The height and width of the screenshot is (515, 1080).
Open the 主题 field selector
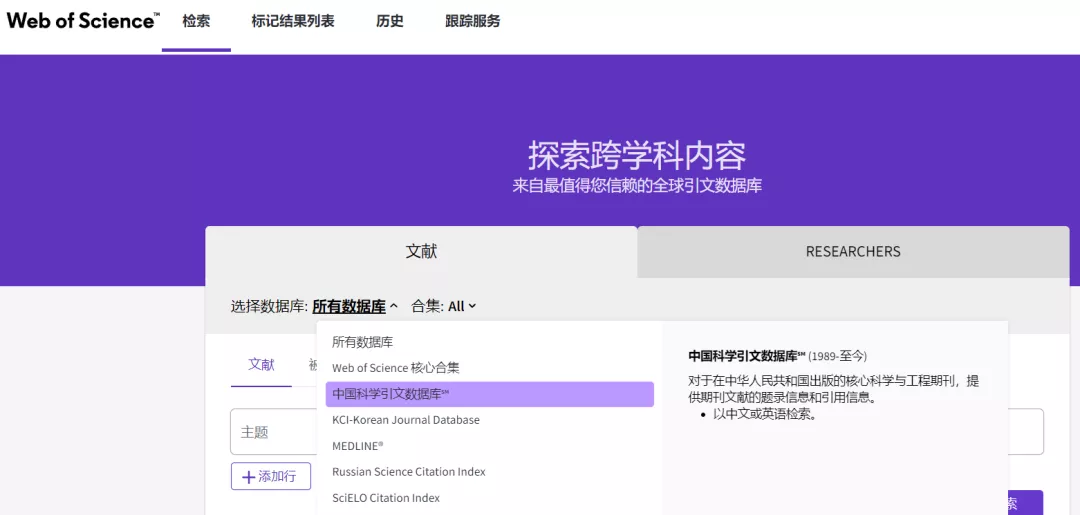(x=273, y=432)
